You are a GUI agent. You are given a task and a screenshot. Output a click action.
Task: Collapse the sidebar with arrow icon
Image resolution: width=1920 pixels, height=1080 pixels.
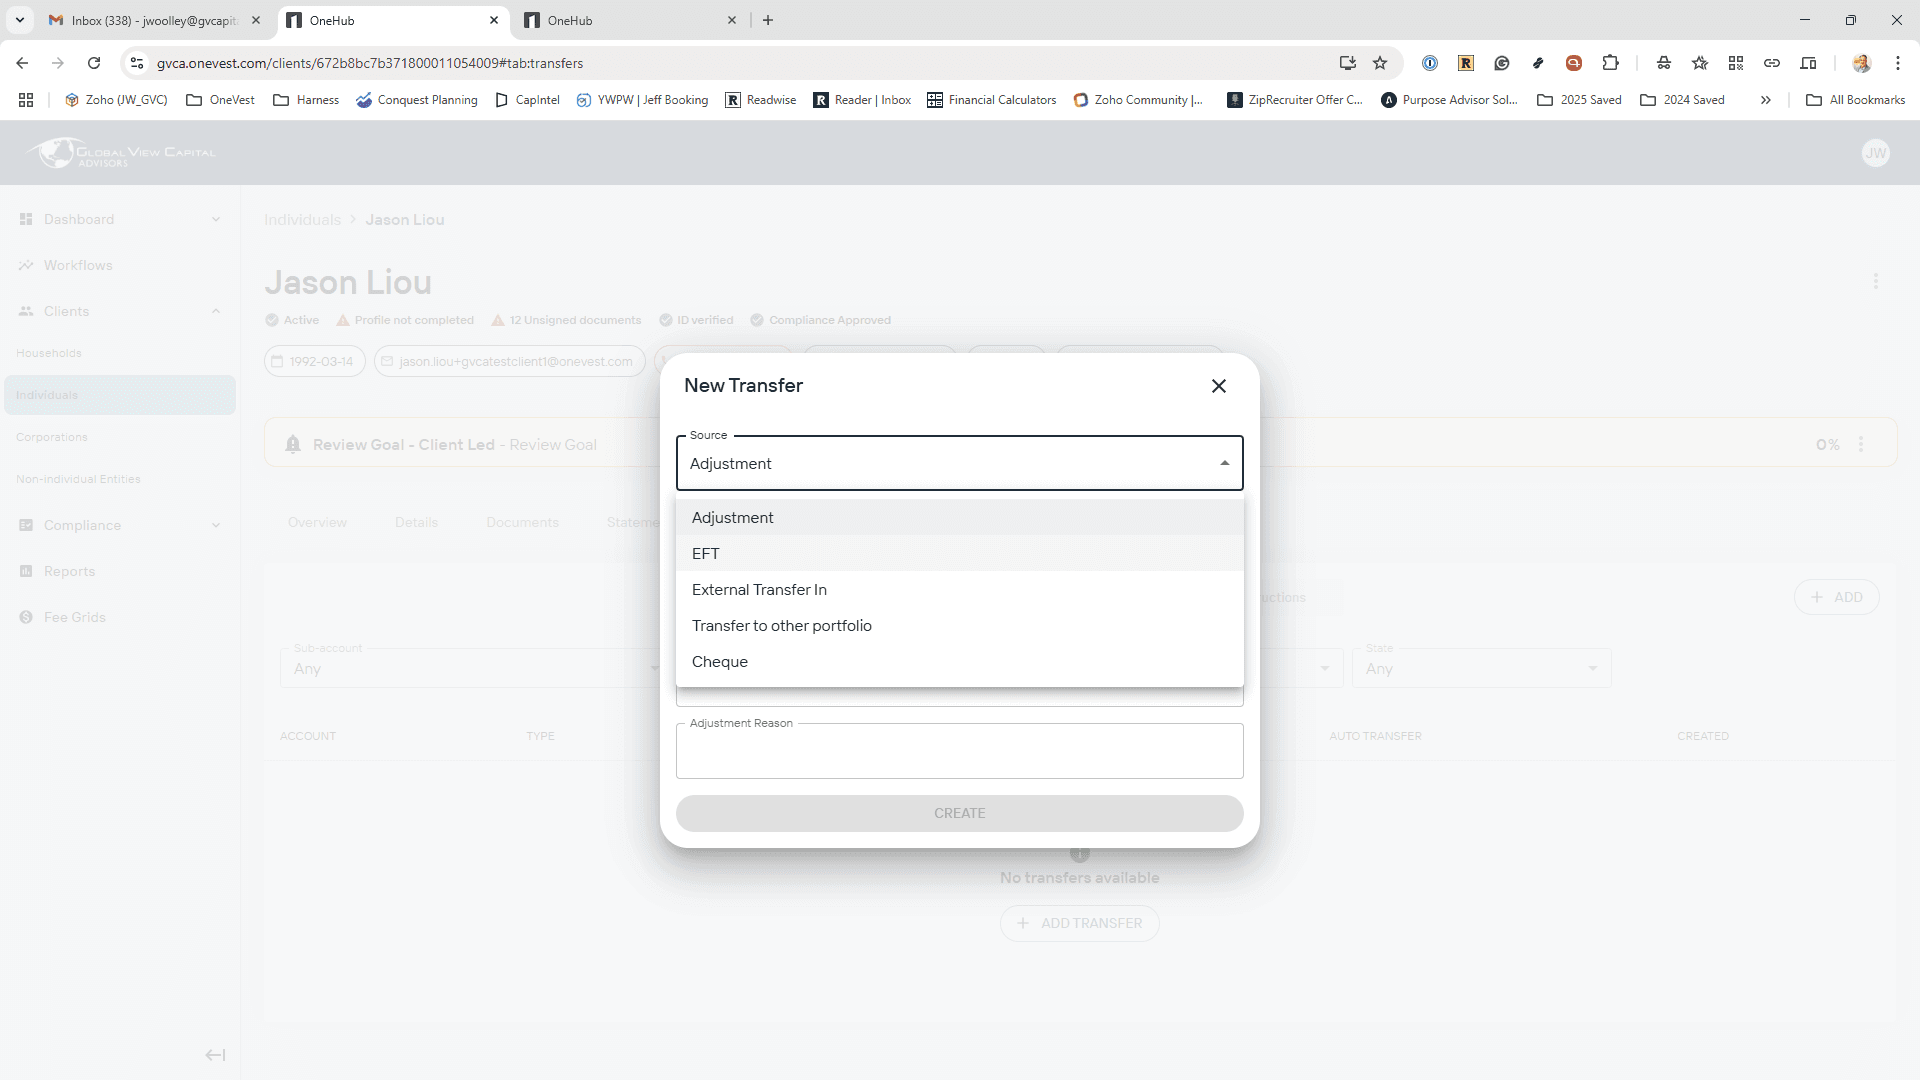[x=215, y=1055]
